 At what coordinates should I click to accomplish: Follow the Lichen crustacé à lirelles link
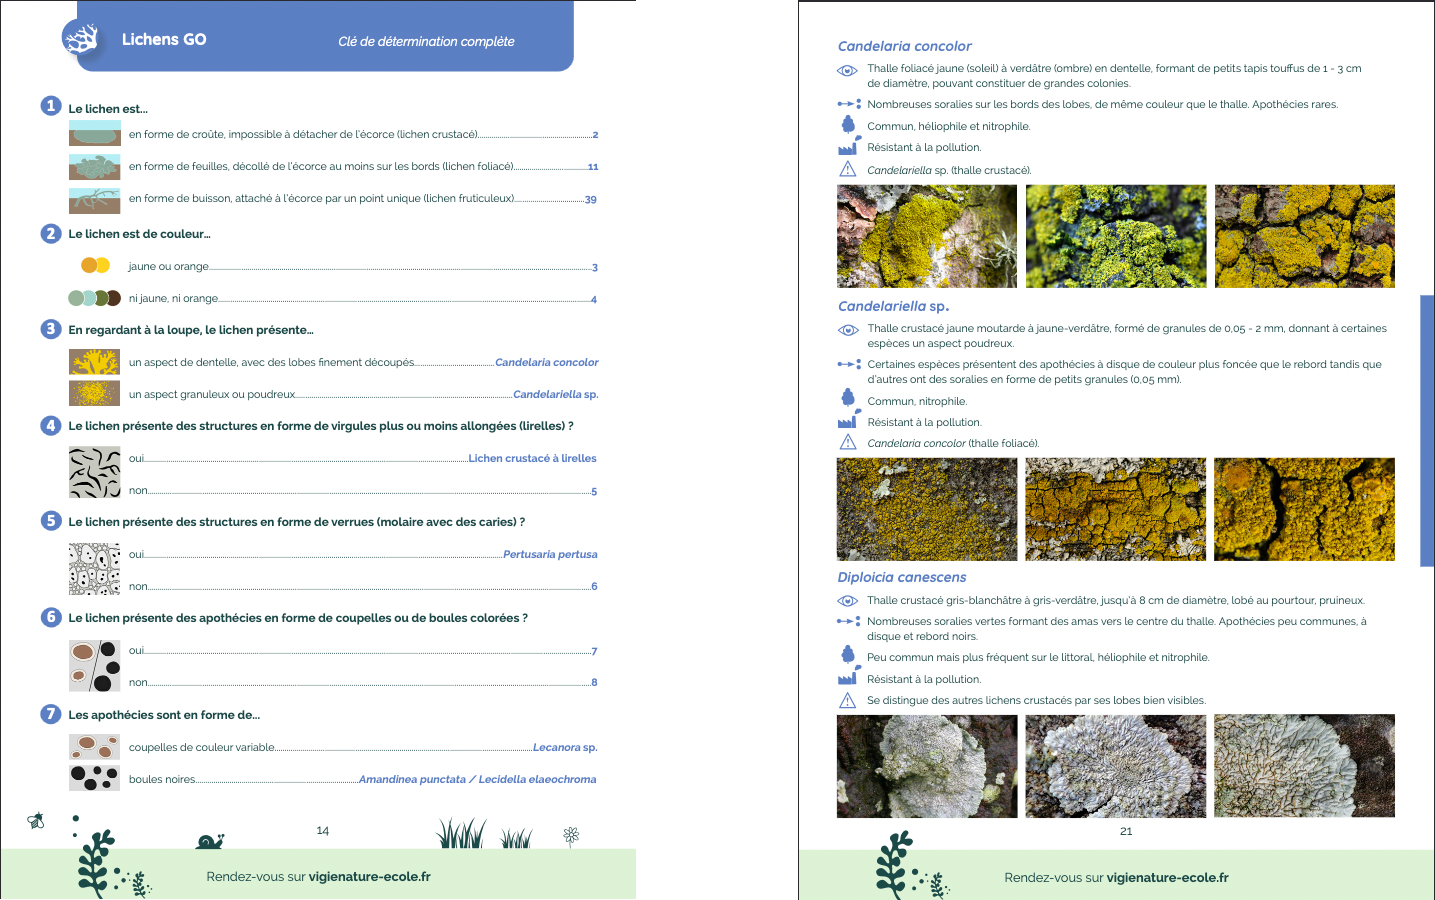coord(532,458)
